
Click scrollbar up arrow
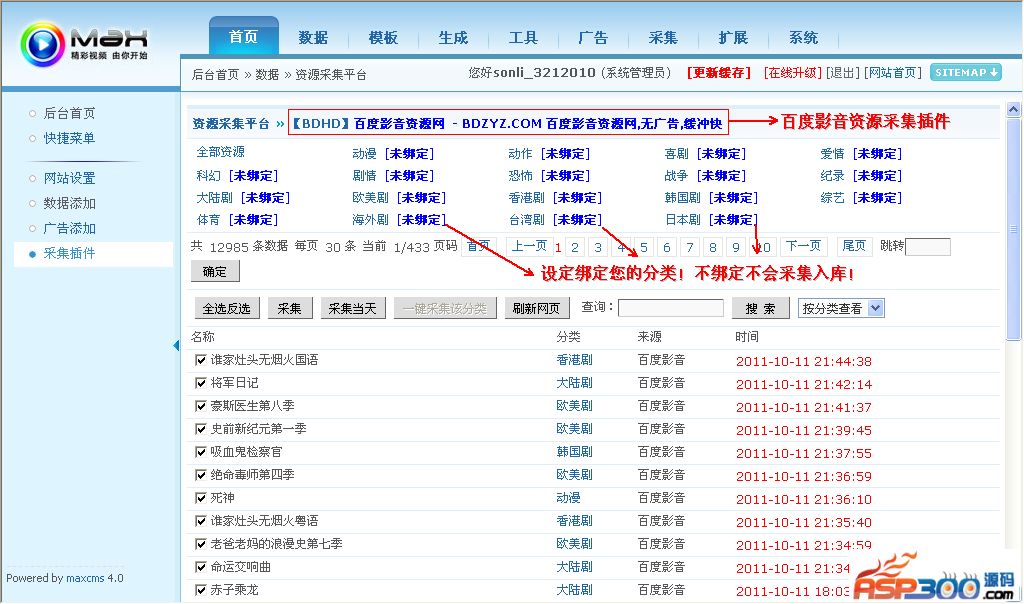(1013, 110)
